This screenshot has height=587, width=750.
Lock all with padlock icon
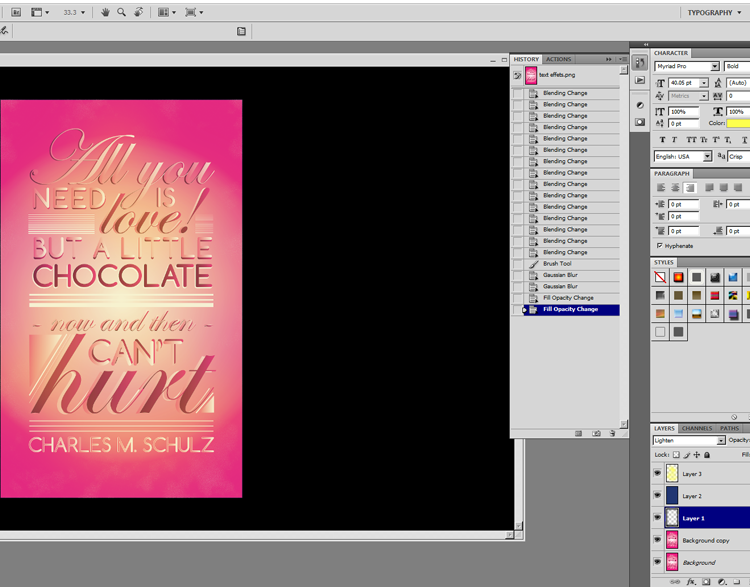coord(707,455)
